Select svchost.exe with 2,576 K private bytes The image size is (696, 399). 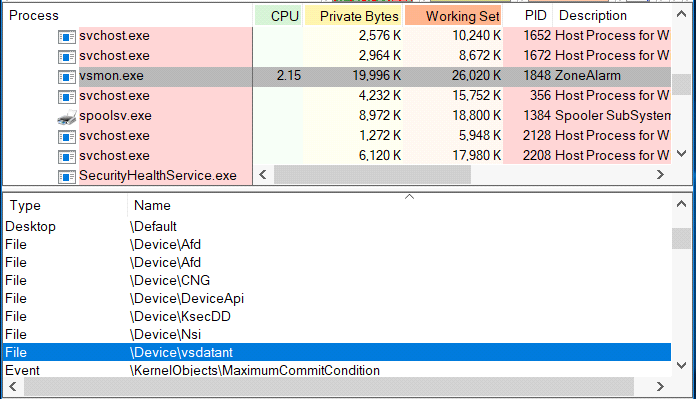coord(337,36)
